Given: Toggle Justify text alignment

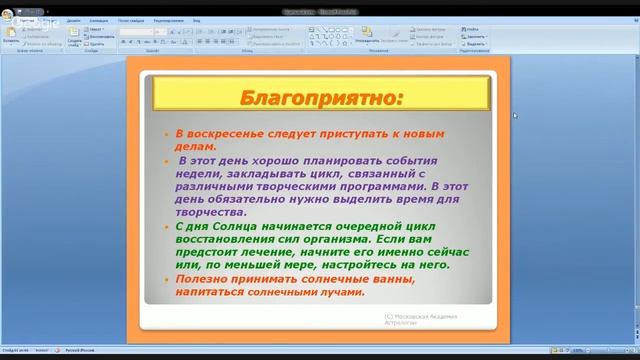Looking at the screenshot, I should tap(223, 42).
